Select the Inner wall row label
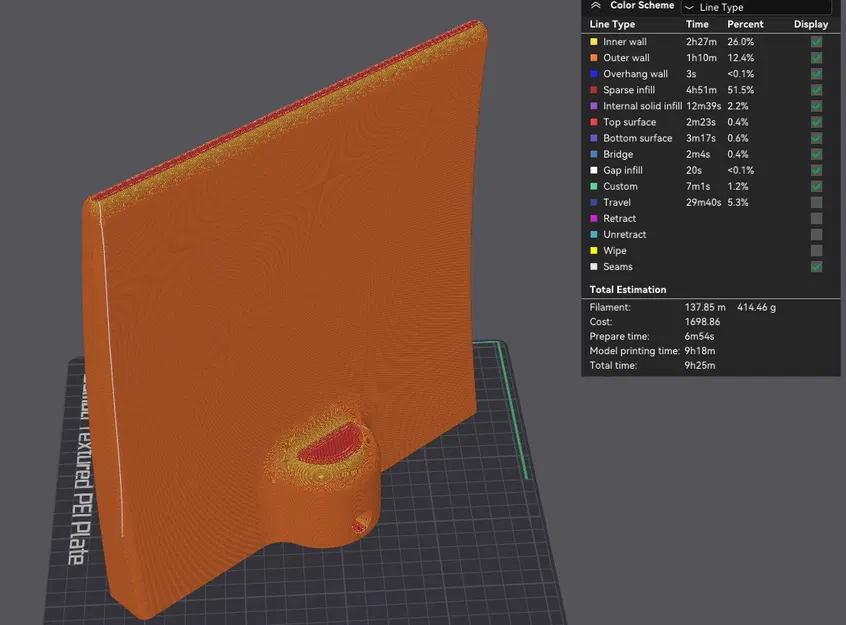 coord(625,42)
